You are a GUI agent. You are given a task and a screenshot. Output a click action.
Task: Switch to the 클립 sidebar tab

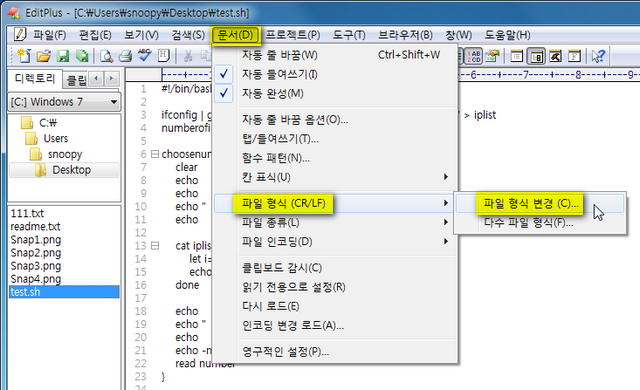tap(76, 80)
